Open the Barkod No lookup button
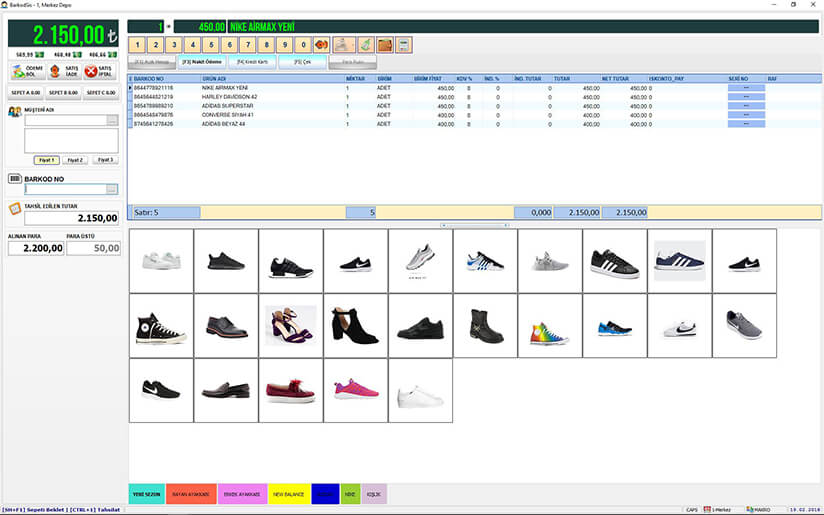The width and height of the screenshot is (824, 515). point(112,189)
